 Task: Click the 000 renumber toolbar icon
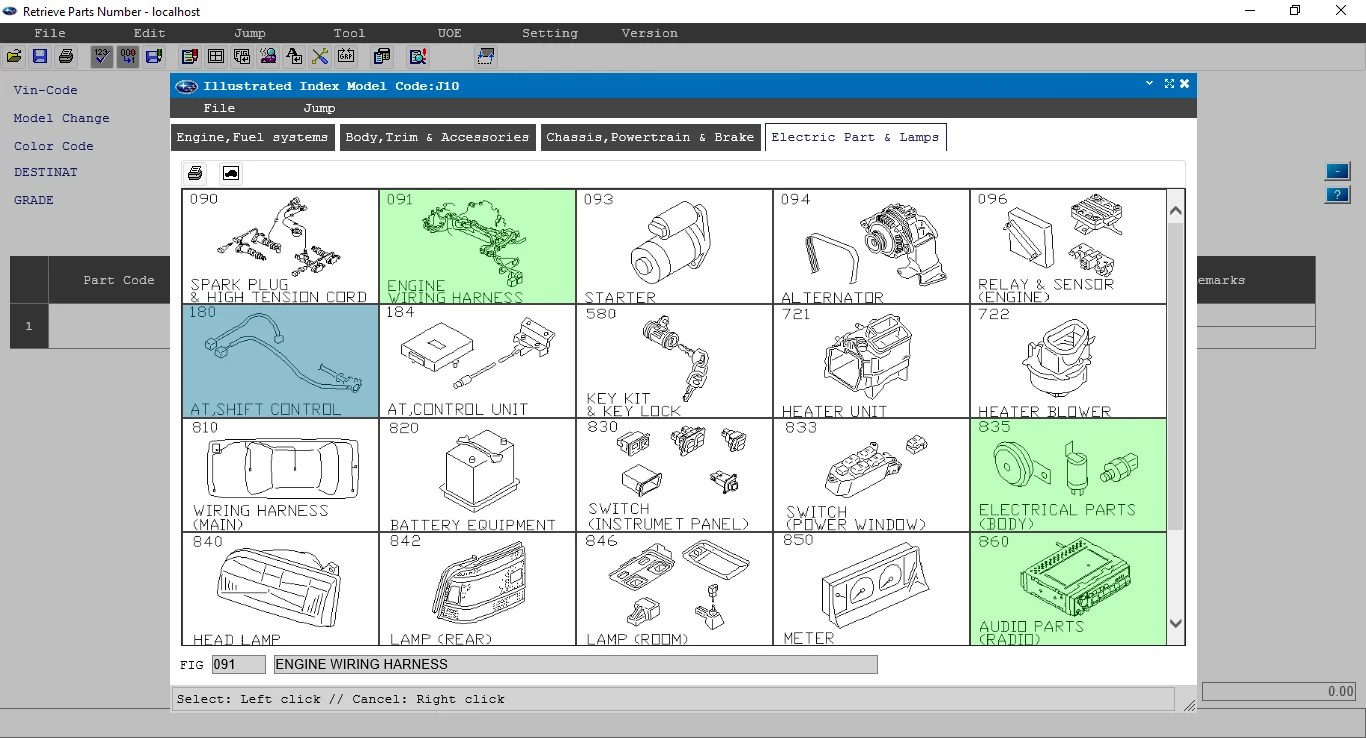coord(128,56)
